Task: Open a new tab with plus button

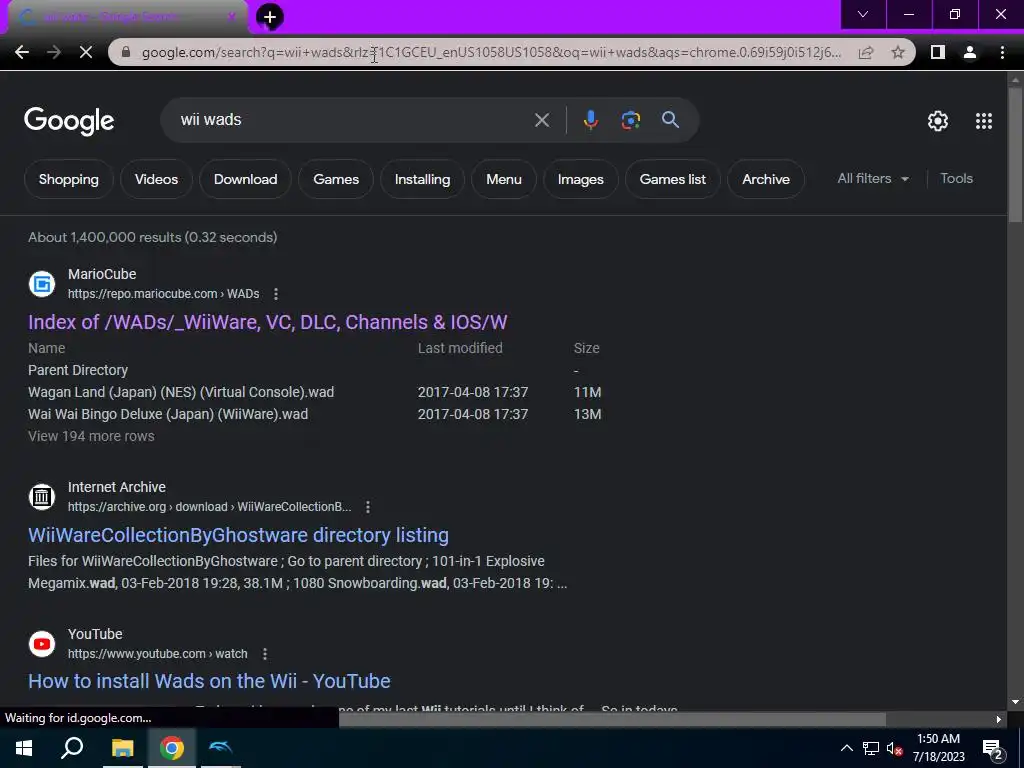Action: tap(270, 17)
